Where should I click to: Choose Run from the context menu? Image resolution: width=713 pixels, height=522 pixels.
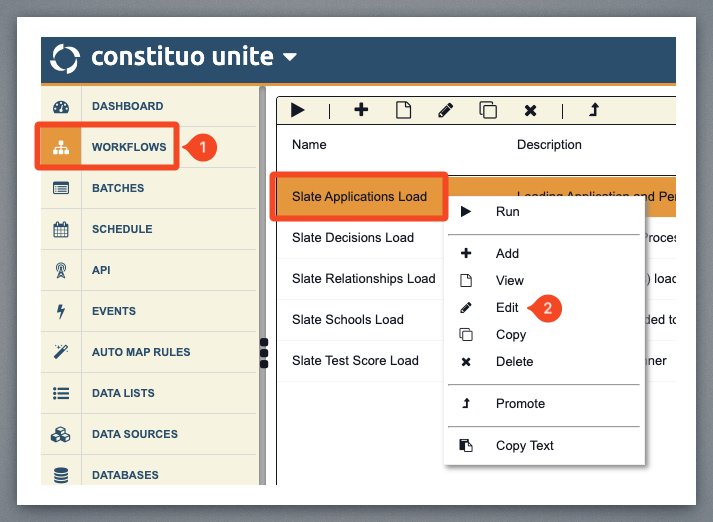pos(544,211)
